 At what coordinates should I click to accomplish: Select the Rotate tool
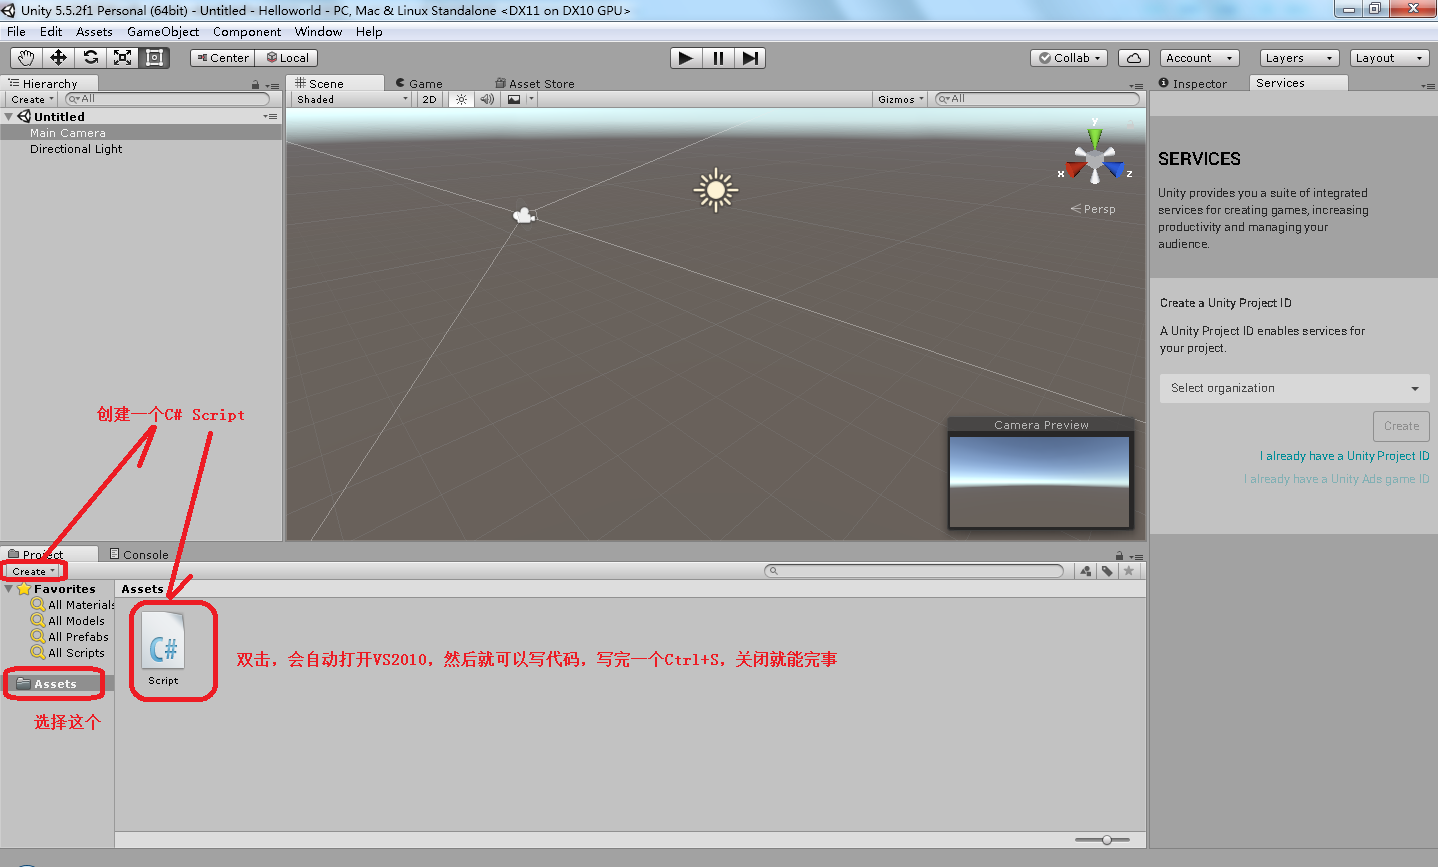pos(90,58)
